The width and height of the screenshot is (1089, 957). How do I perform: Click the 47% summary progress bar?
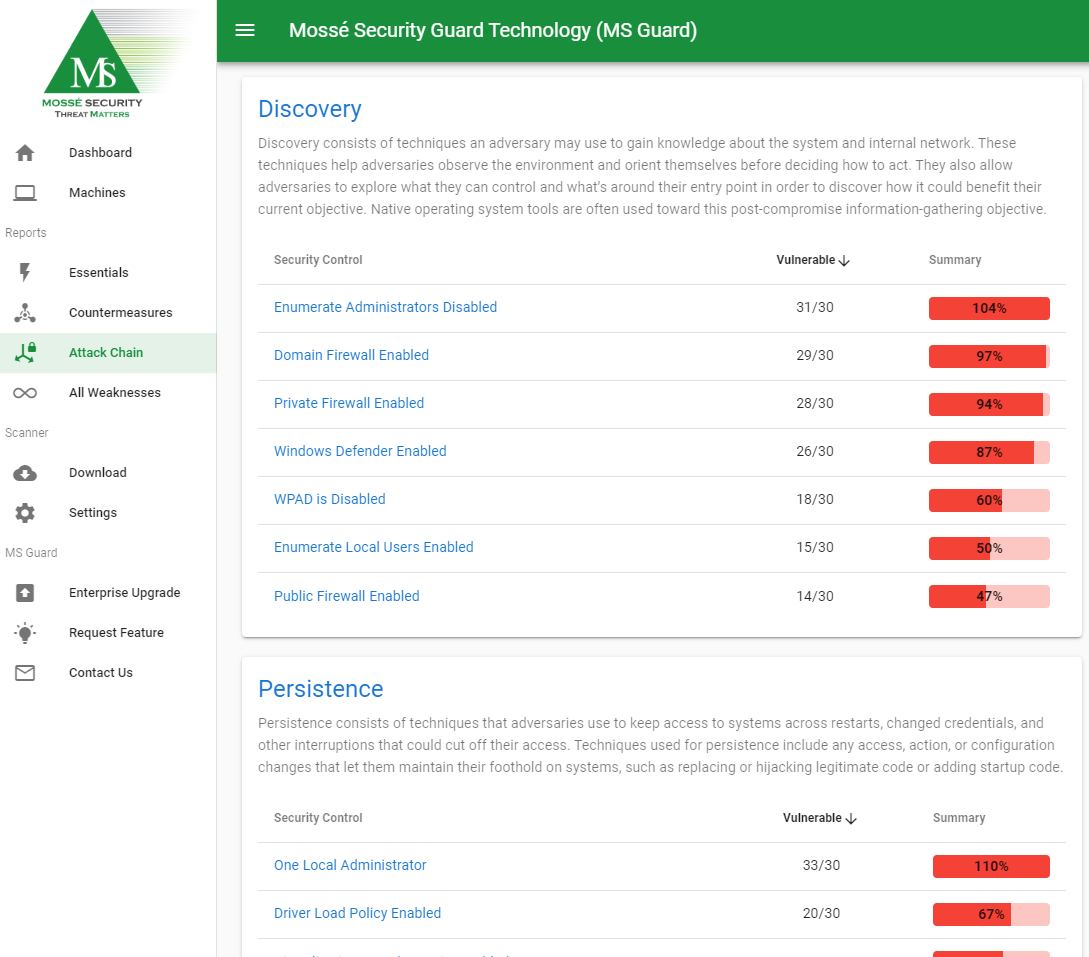point(989,596)
